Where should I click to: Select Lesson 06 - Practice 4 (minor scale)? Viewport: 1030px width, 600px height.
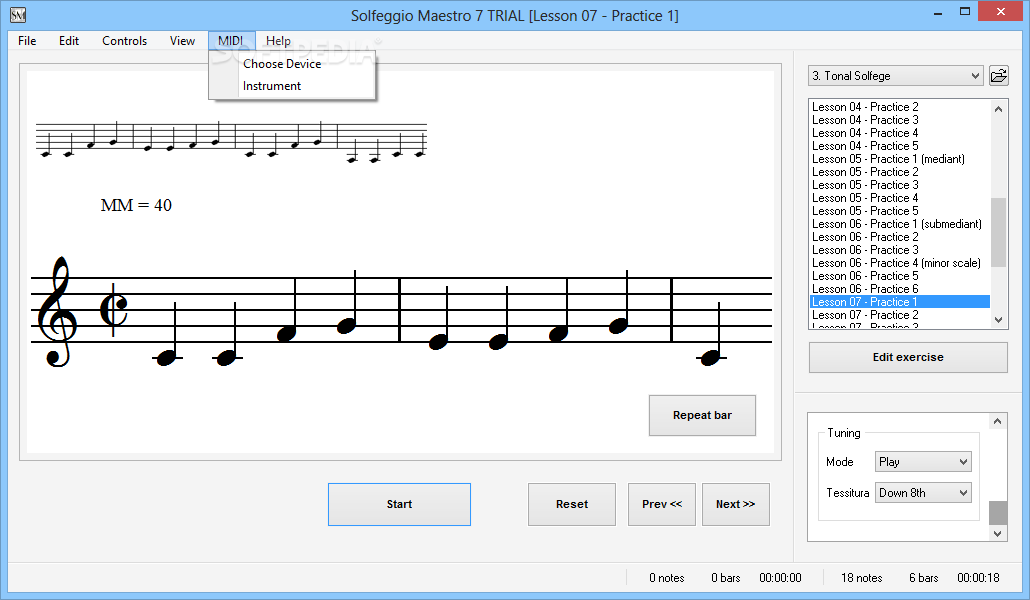tap(900, 263)
